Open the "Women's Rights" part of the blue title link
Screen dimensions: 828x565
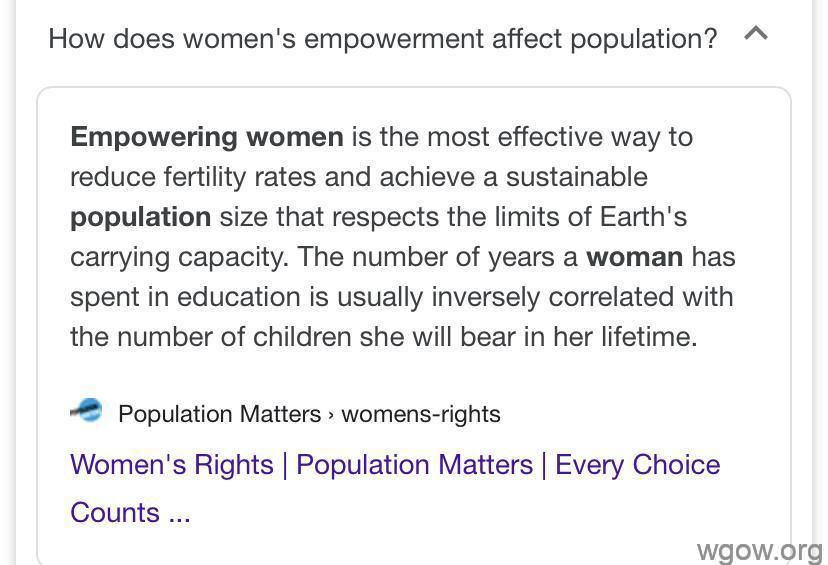pos(172,465)
